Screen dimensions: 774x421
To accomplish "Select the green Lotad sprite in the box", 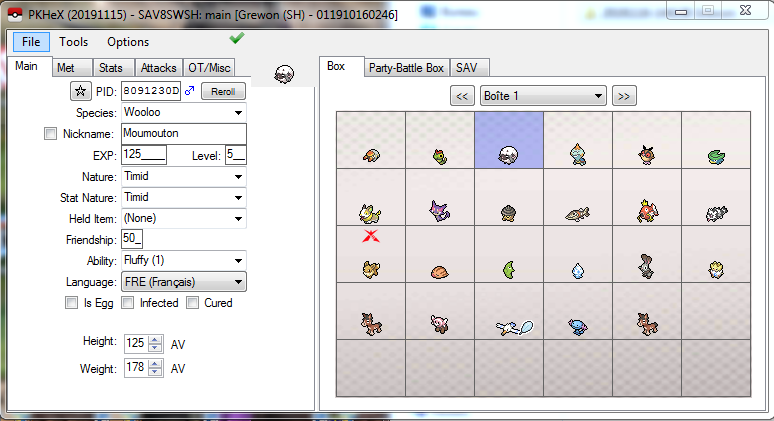I will coord(716,157).
